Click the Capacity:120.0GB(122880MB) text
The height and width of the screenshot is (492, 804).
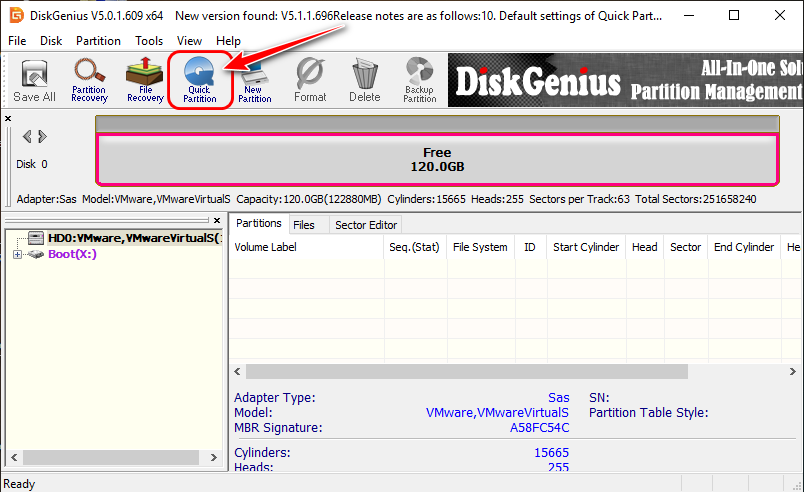[x=309, y=199]
